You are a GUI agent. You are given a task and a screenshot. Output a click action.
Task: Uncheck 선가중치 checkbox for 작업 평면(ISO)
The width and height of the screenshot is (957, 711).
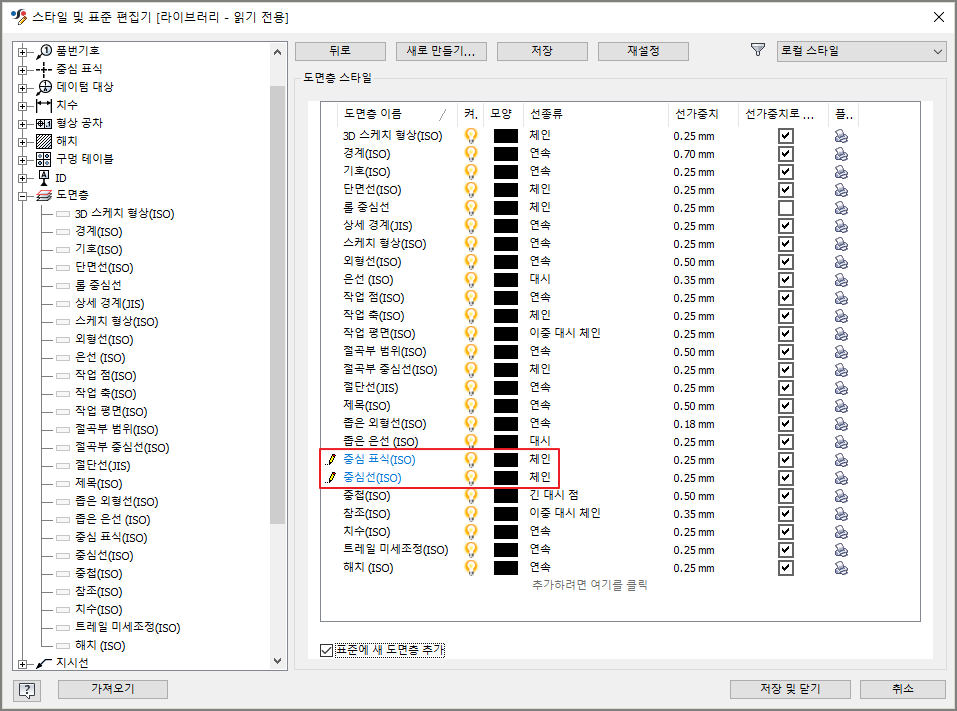point(785,334)
